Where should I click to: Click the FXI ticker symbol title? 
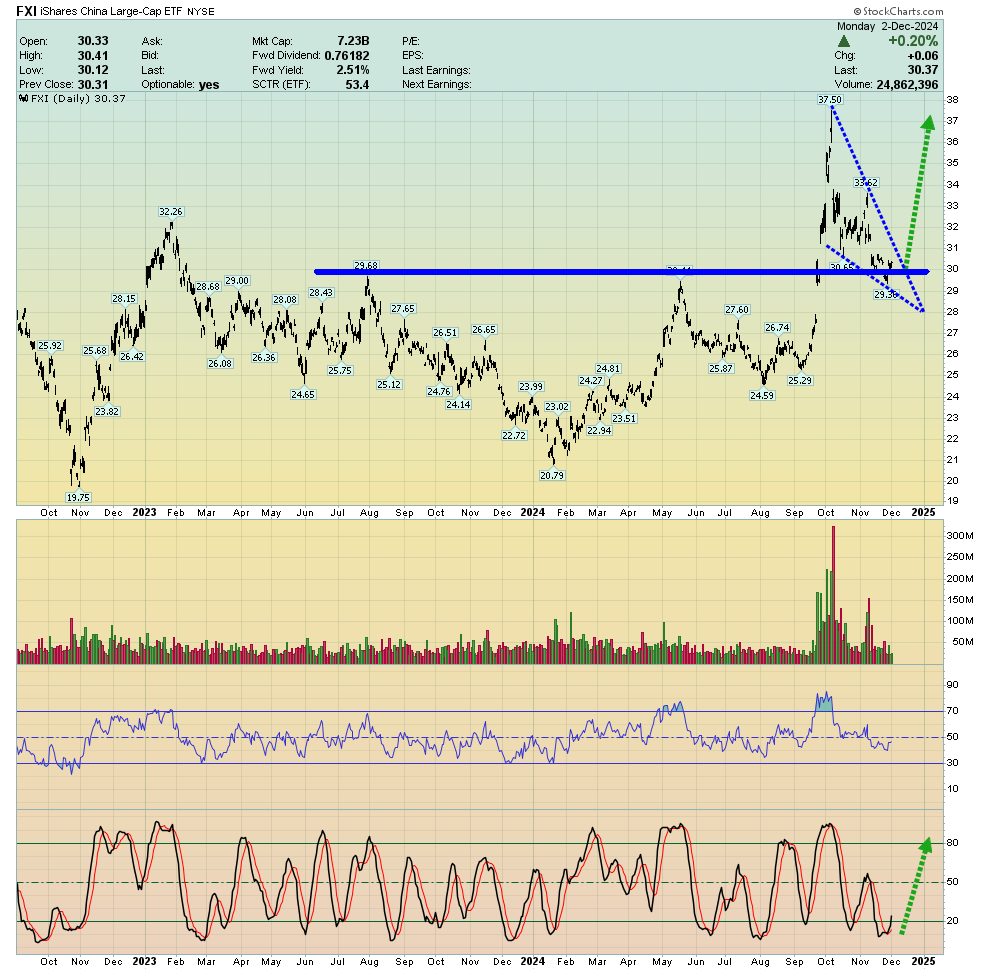(x=27, y=11)
